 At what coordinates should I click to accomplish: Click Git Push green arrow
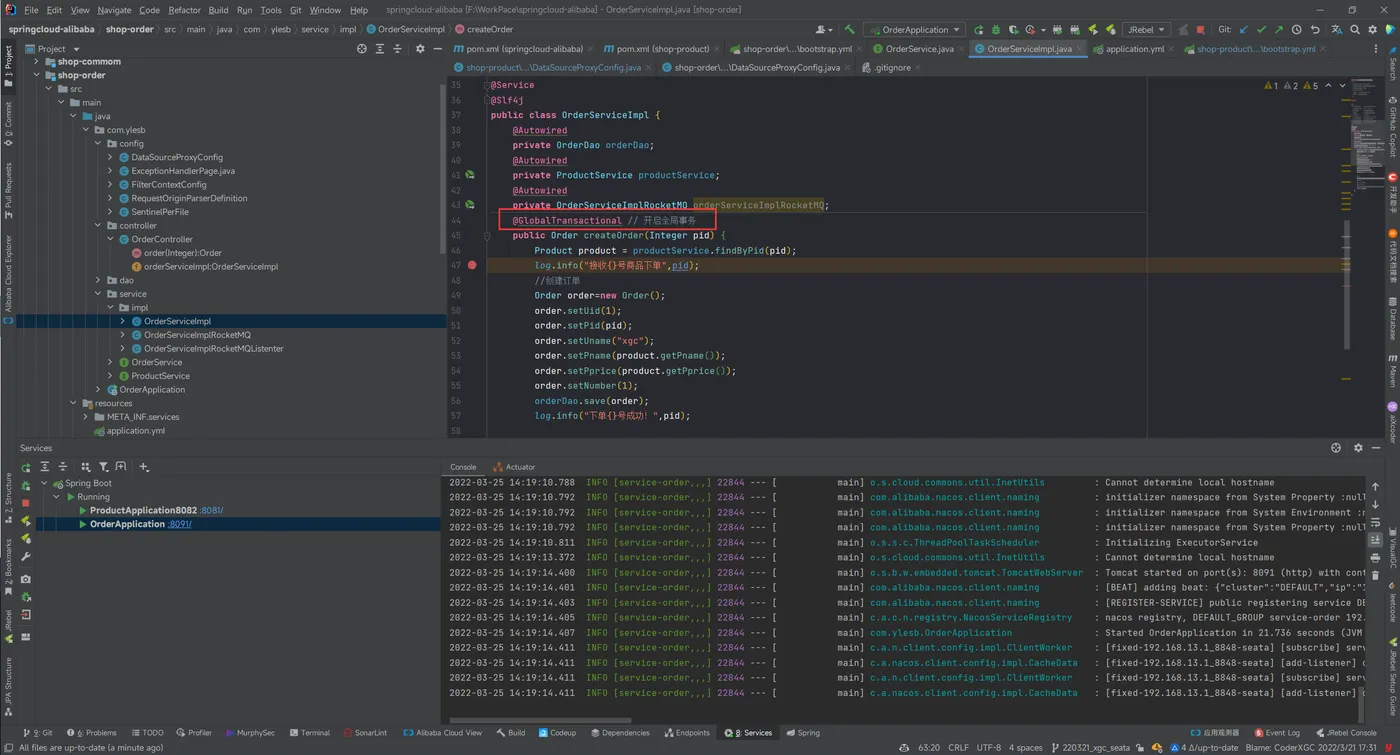pos(1279,30)
